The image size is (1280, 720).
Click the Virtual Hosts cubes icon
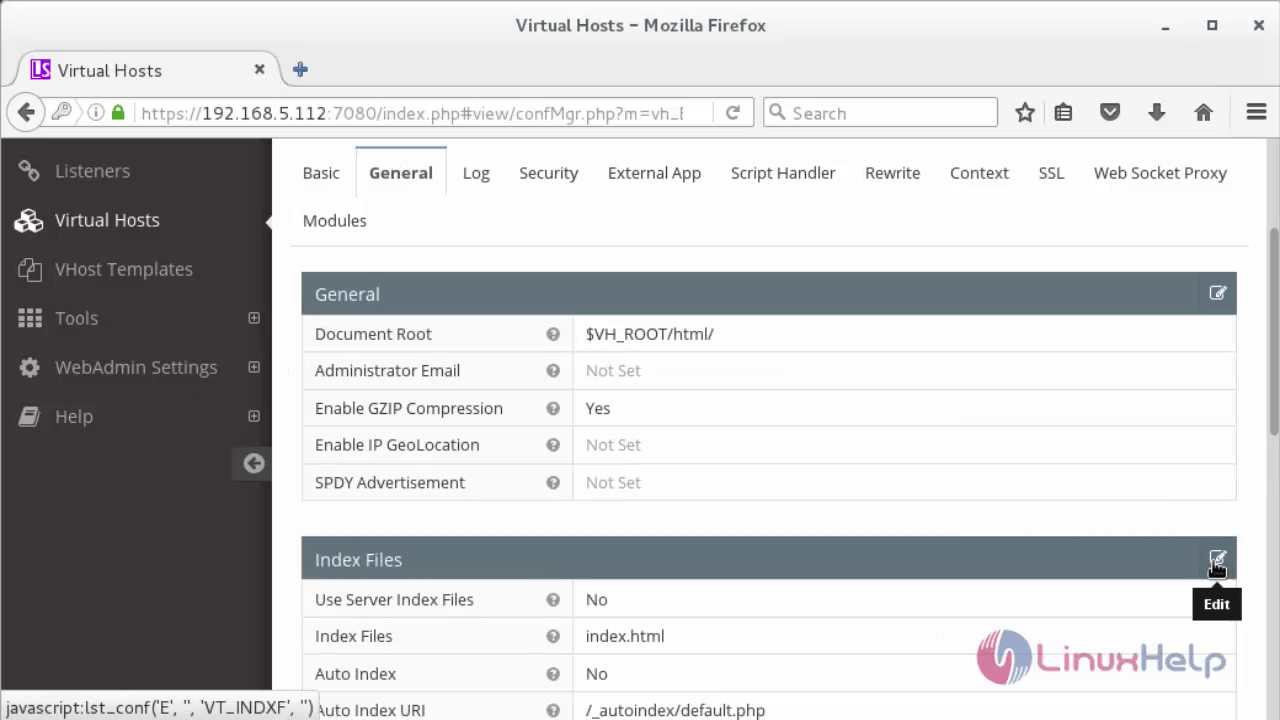click(29, 220)
